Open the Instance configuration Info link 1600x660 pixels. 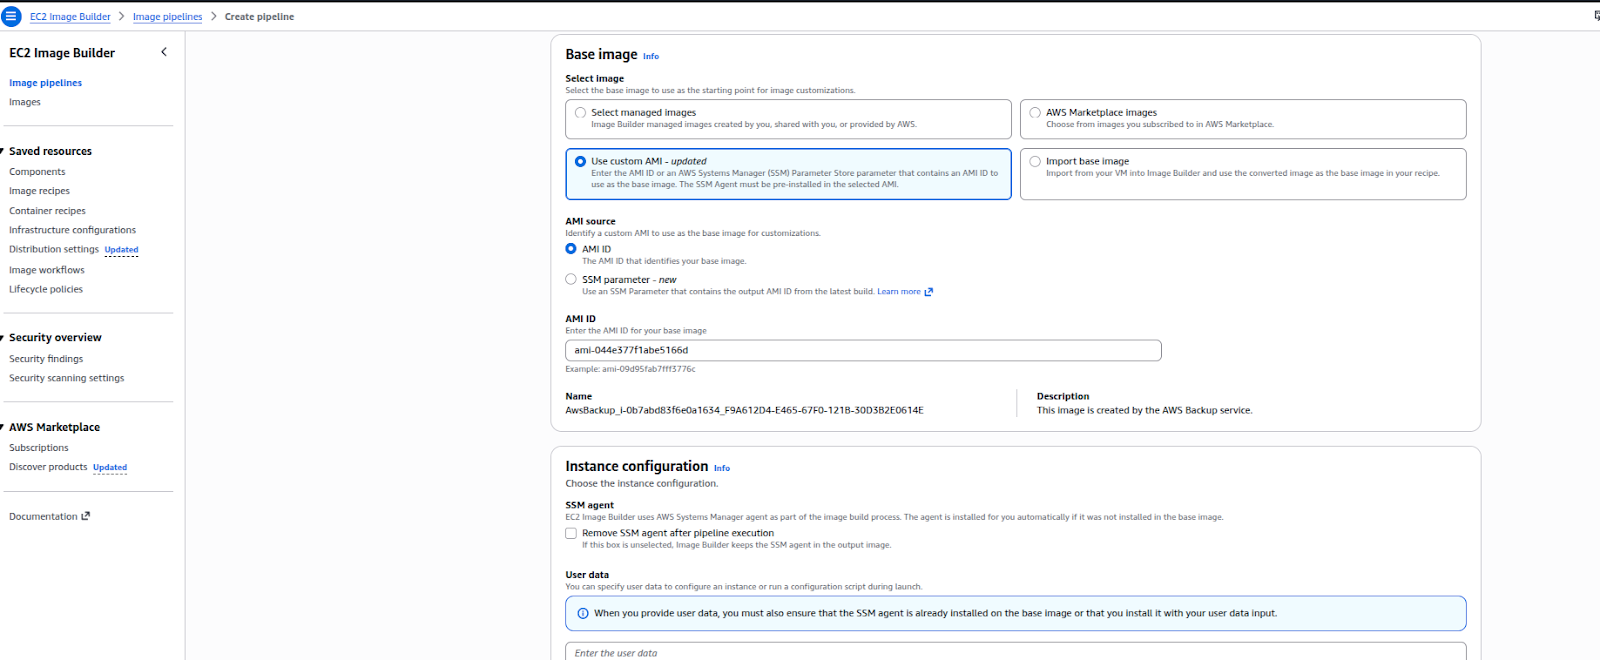721,468
